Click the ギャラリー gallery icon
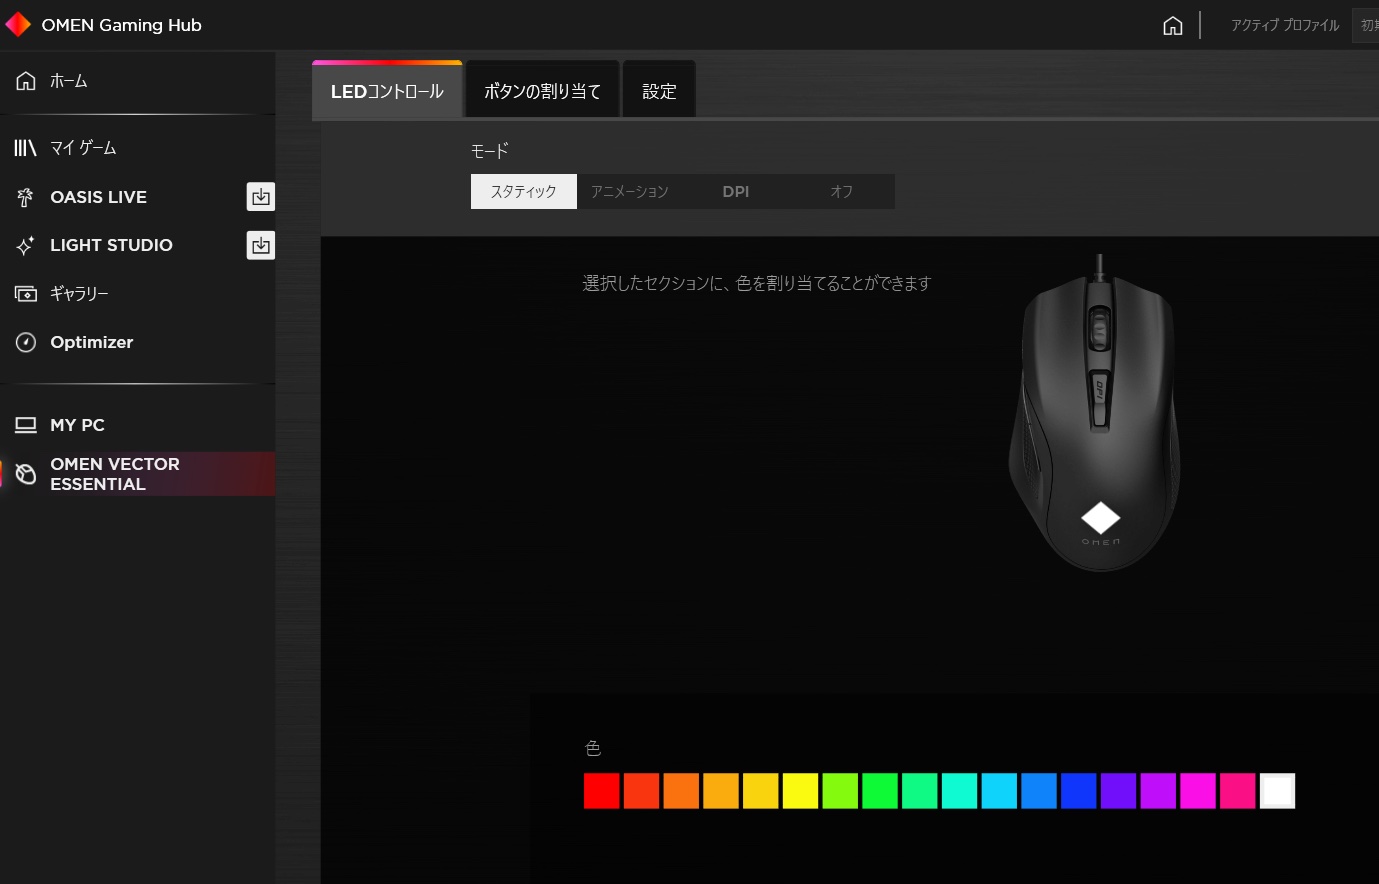 pos(26,294)
